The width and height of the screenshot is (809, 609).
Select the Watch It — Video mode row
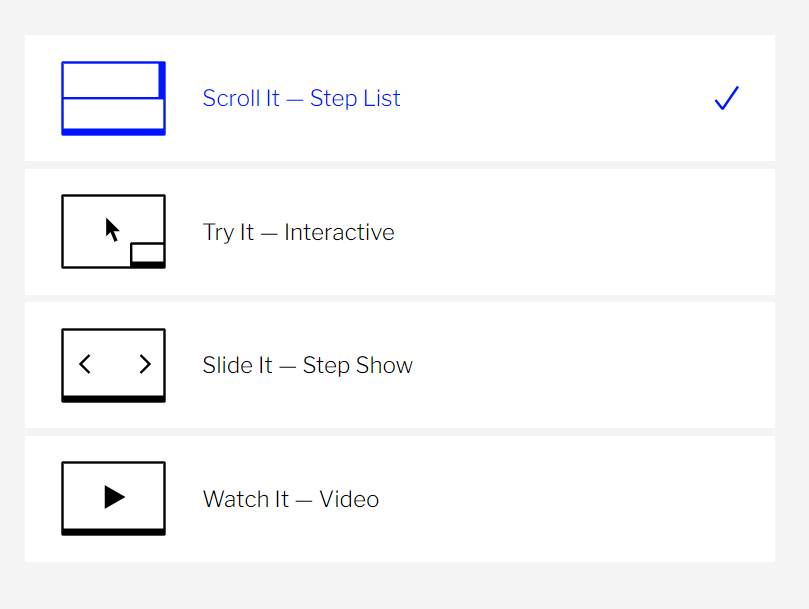pyautogui.click(x=400, y=498)
